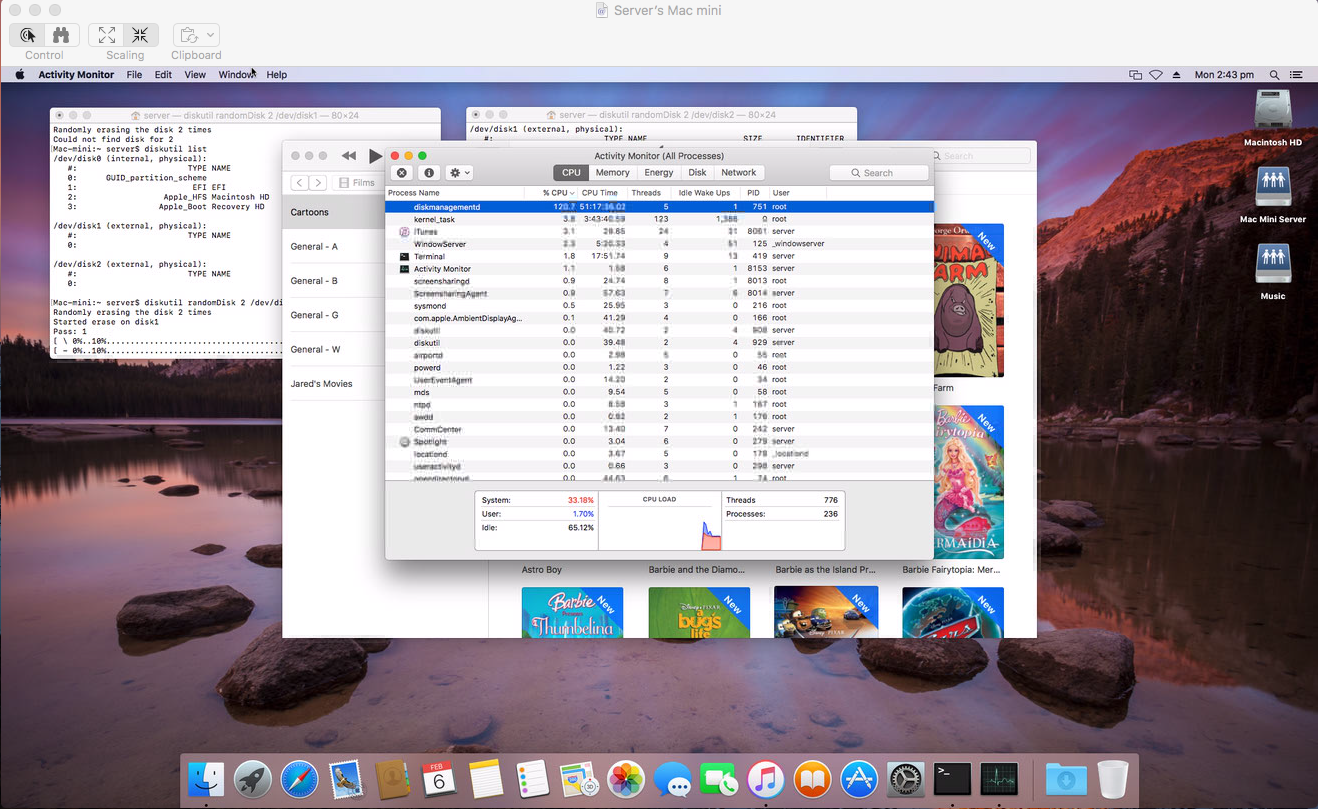Switch to the Network tab
Image resolution: width=1318 pixels, height=809 pixels.
[739, 173]
